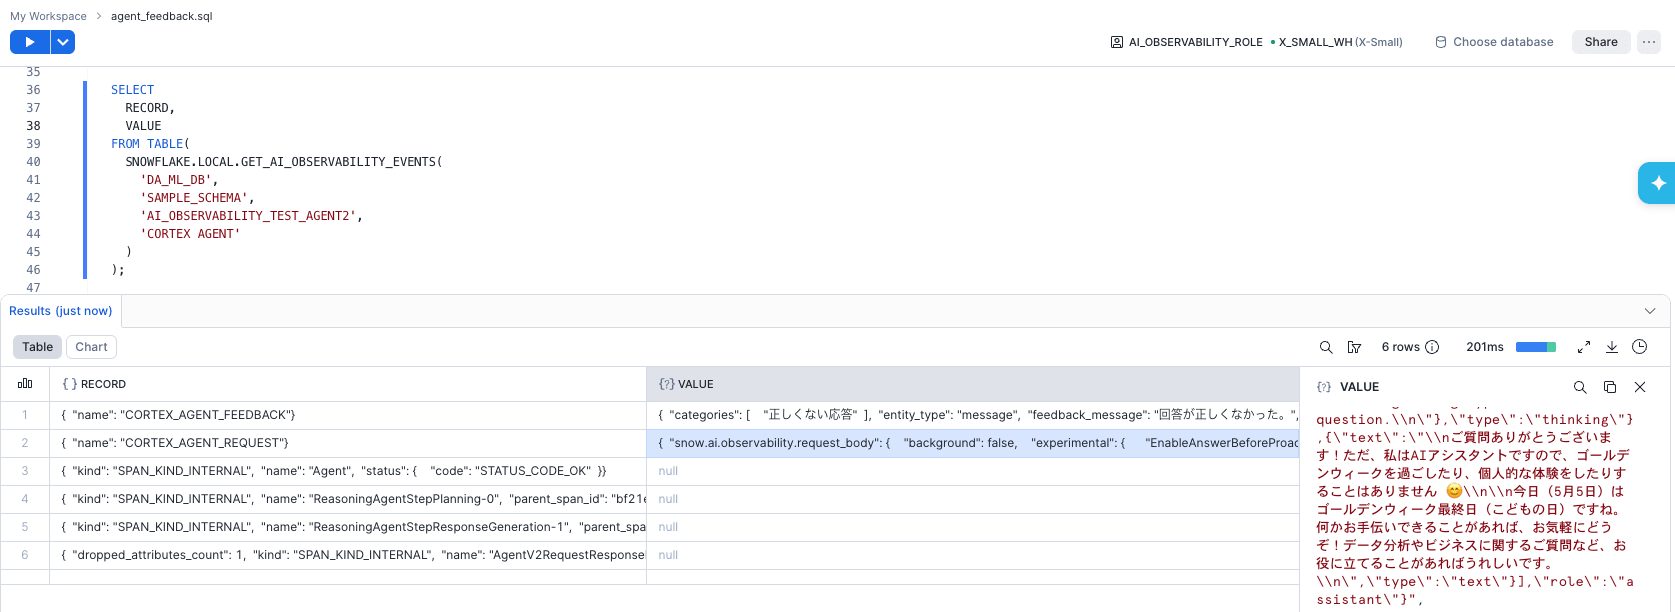Click 'SAMPLE_SCHEMA' string in editor
Screen dimensions: 1675x612
point(197,198)
